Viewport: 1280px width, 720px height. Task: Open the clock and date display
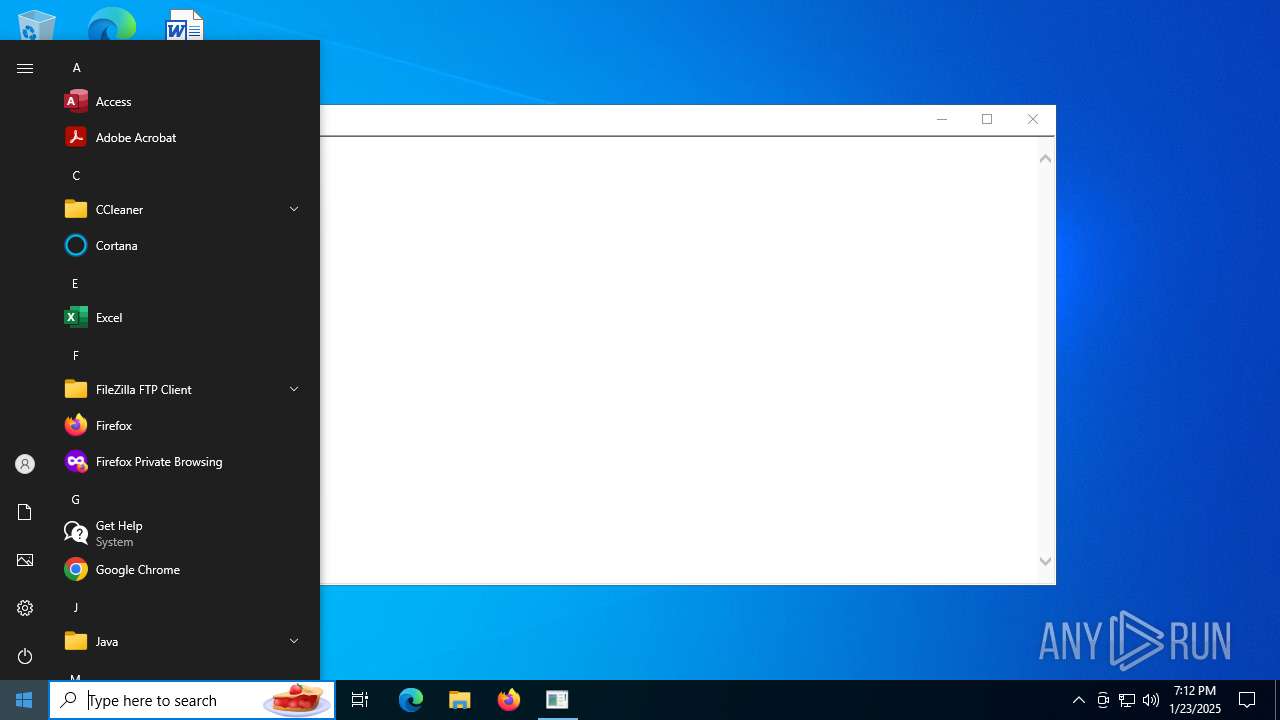1195,700
